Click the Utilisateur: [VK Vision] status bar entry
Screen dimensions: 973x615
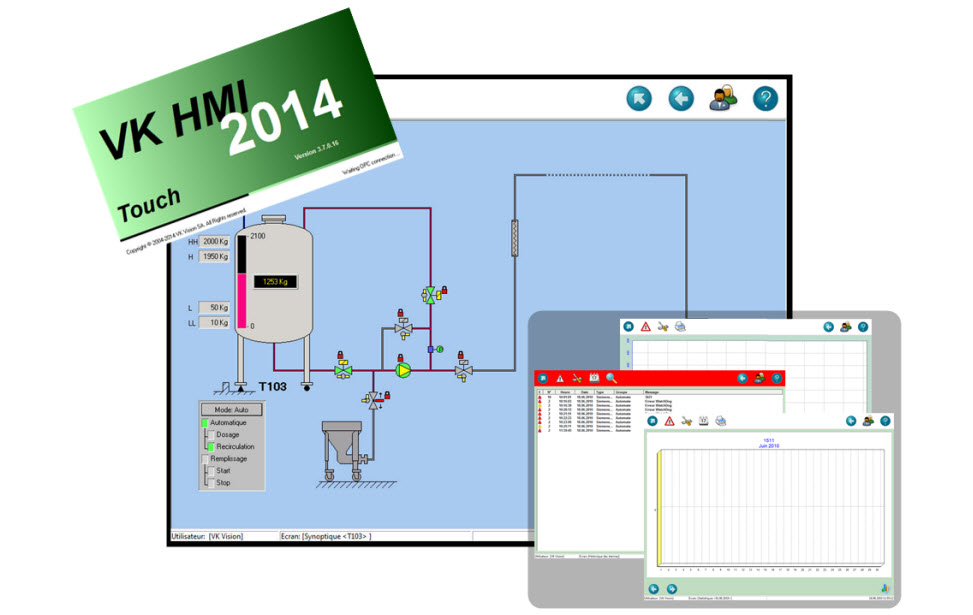pyautogui.click(x=207, y=536)
